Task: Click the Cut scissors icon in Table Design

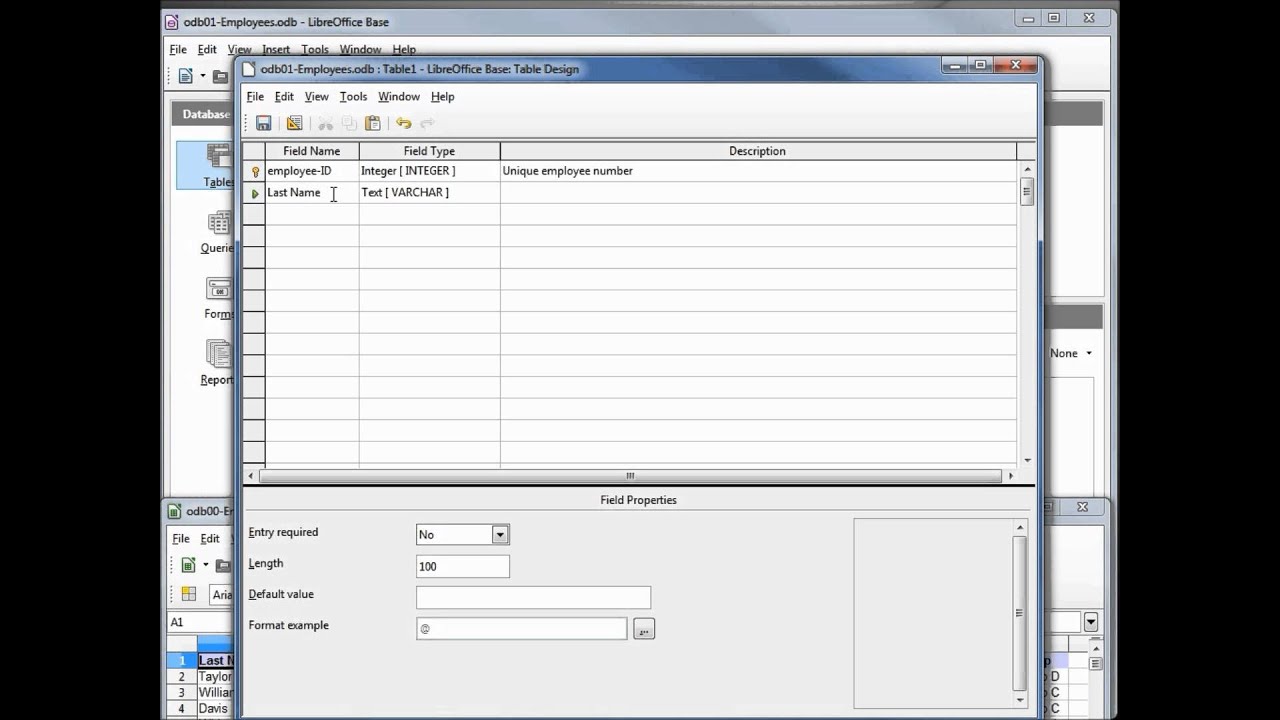Action: (x=325, y=123)
